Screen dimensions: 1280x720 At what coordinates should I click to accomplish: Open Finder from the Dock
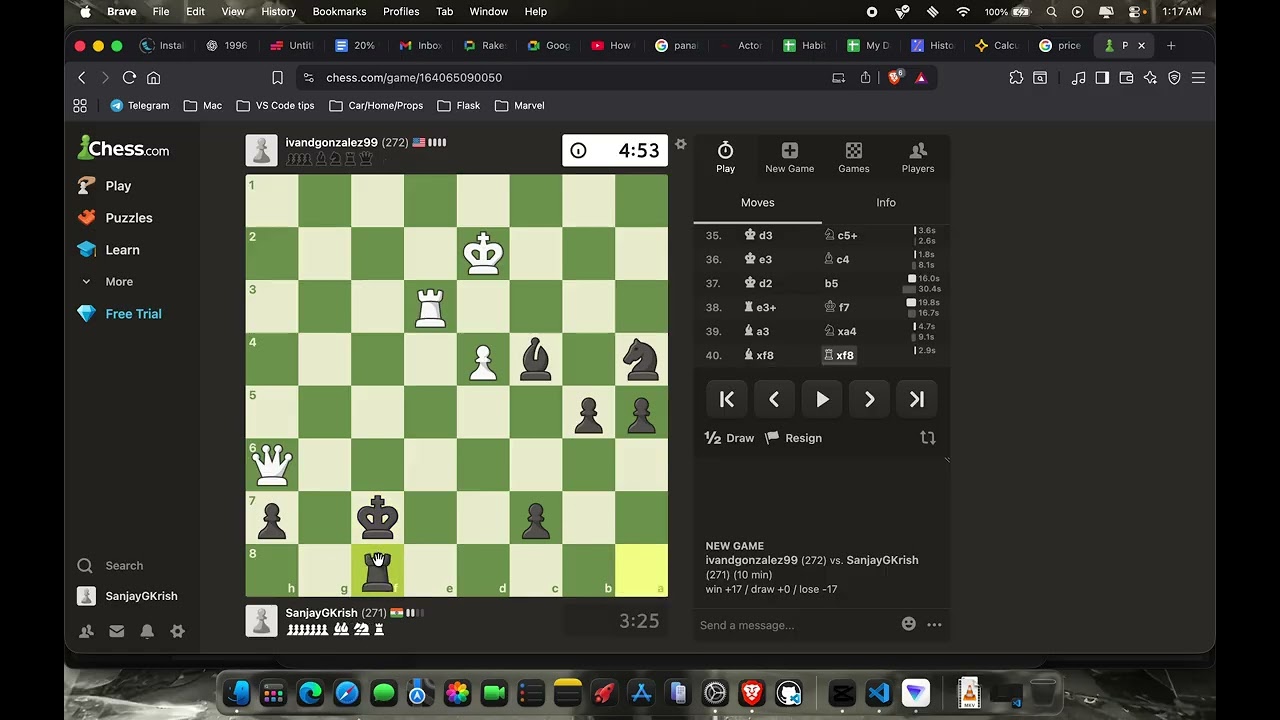237,693
